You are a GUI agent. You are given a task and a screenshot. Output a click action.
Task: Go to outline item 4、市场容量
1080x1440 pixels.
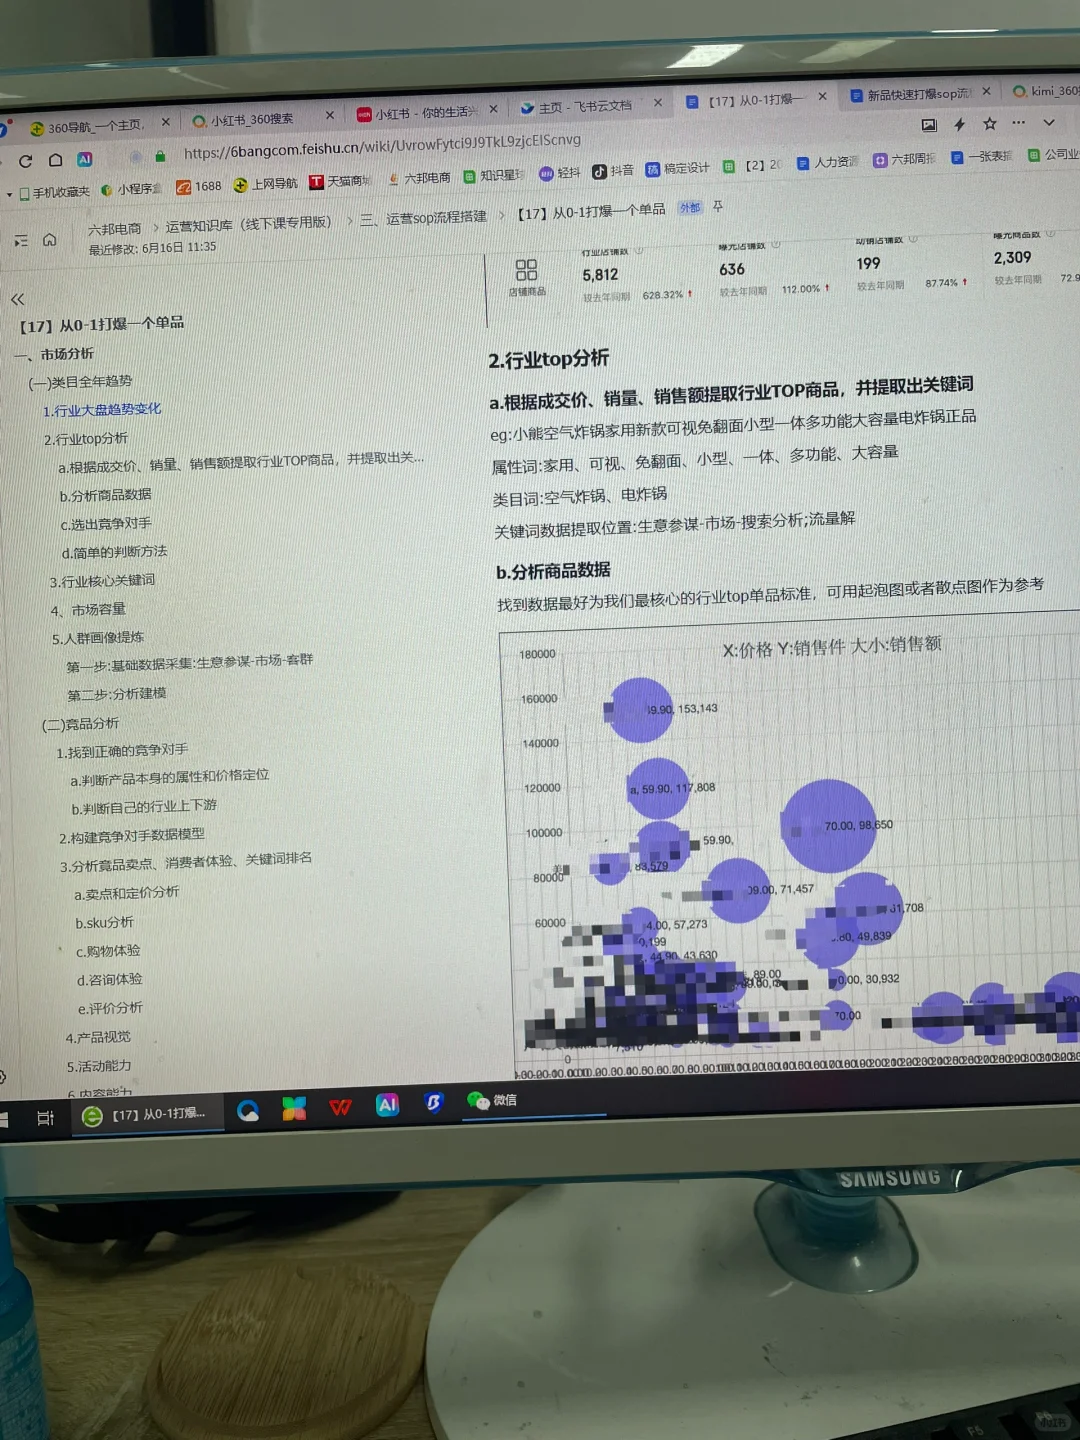coord(88,610)
